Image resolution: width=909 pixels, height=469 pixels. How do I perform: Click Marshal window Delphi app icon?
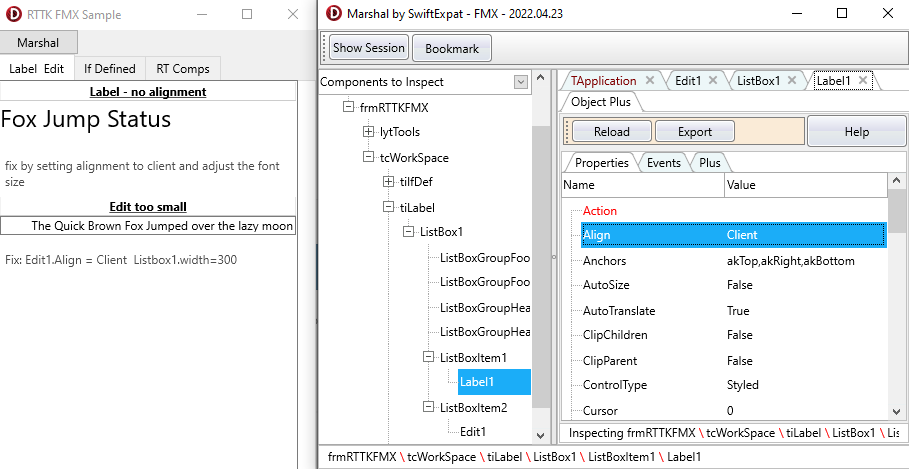(x=333, y=13)
